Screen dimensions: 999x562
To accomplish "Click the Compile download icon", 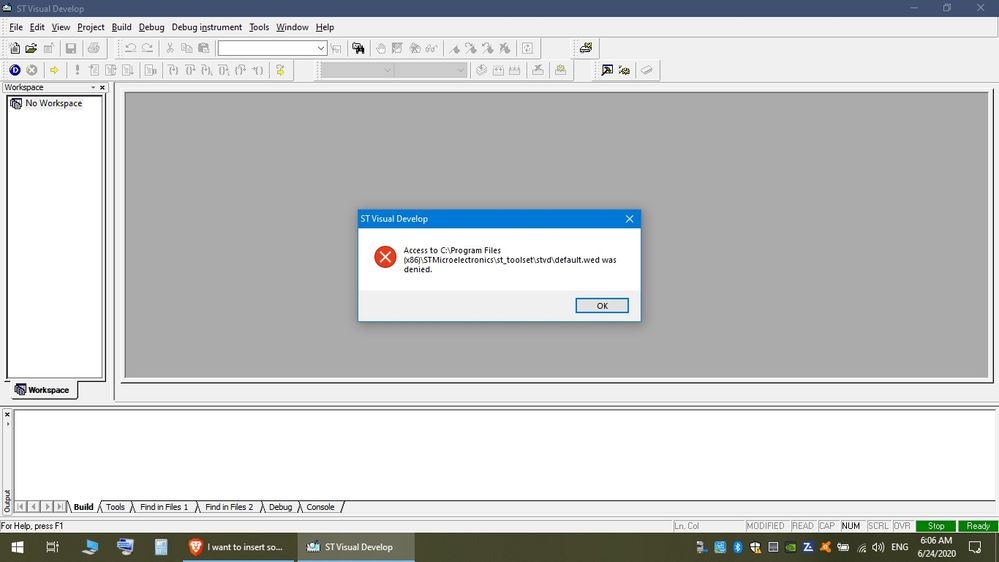I will tap(481, 70).
